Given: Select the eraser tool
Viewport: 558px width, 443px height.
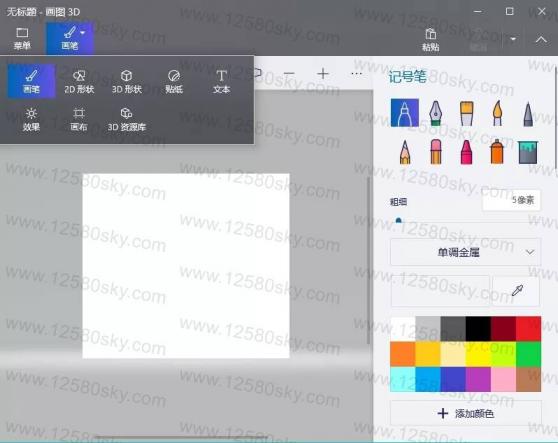Looking at the screenshot, I should 436,152.
